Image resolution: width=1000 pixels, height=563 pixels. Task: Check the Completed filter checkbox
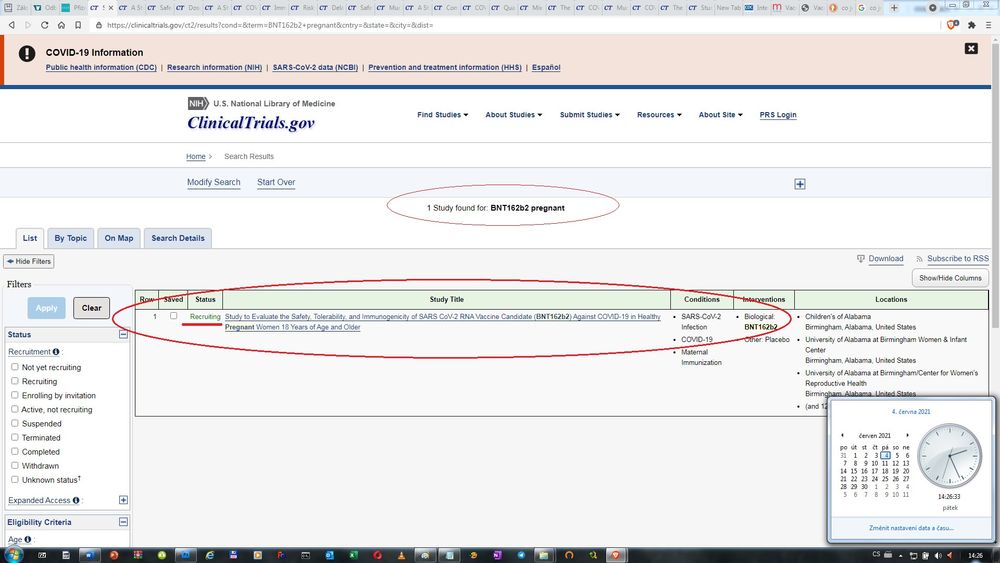15,451
